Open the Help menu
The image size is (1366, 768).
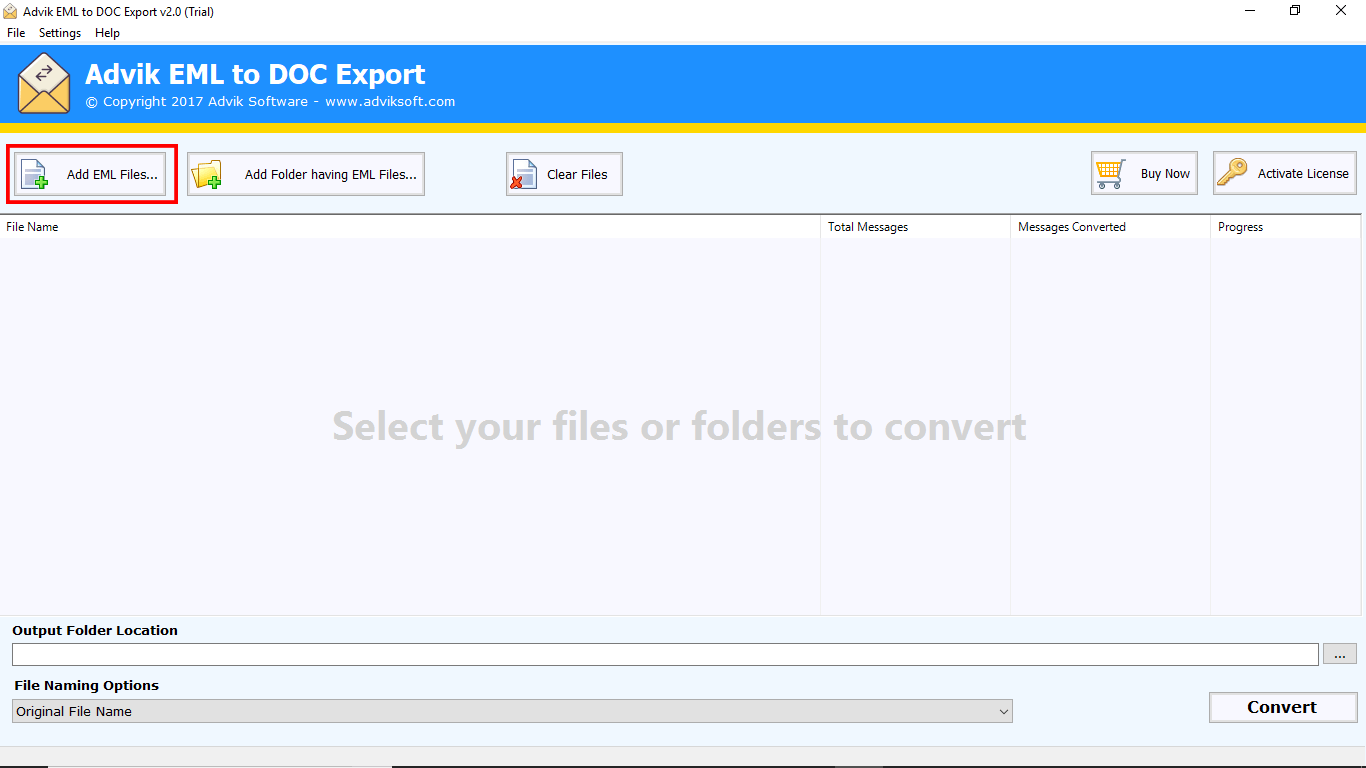coord(107,33)
